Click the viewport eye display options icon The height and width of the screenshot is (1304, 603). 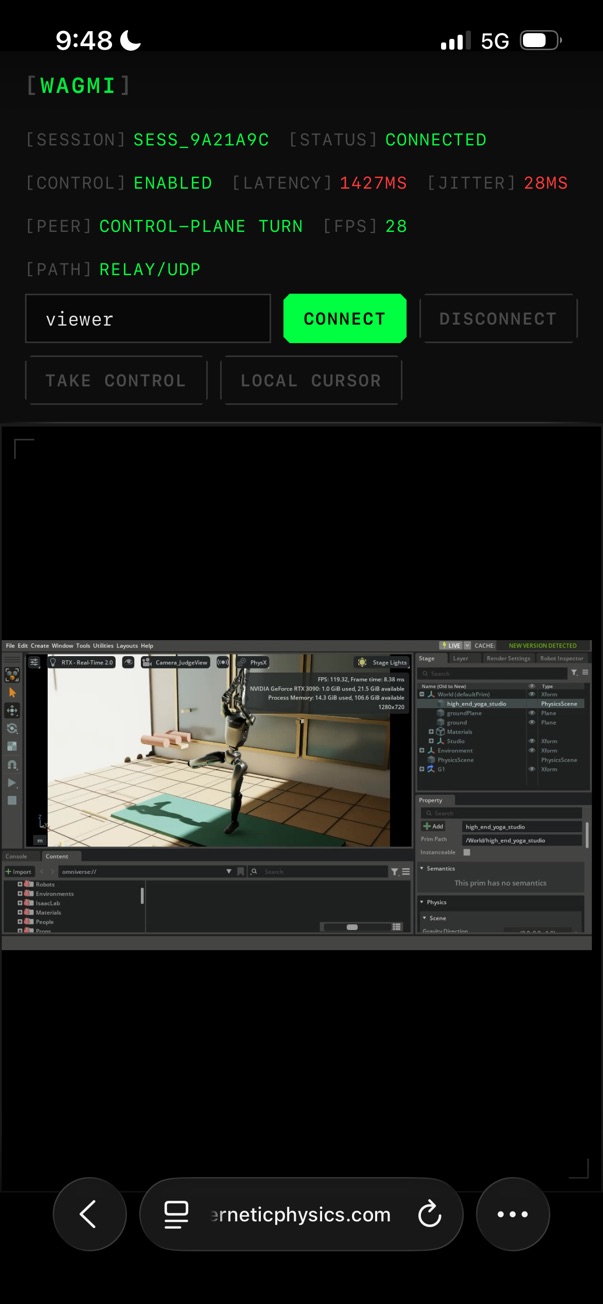coord(128,662)
